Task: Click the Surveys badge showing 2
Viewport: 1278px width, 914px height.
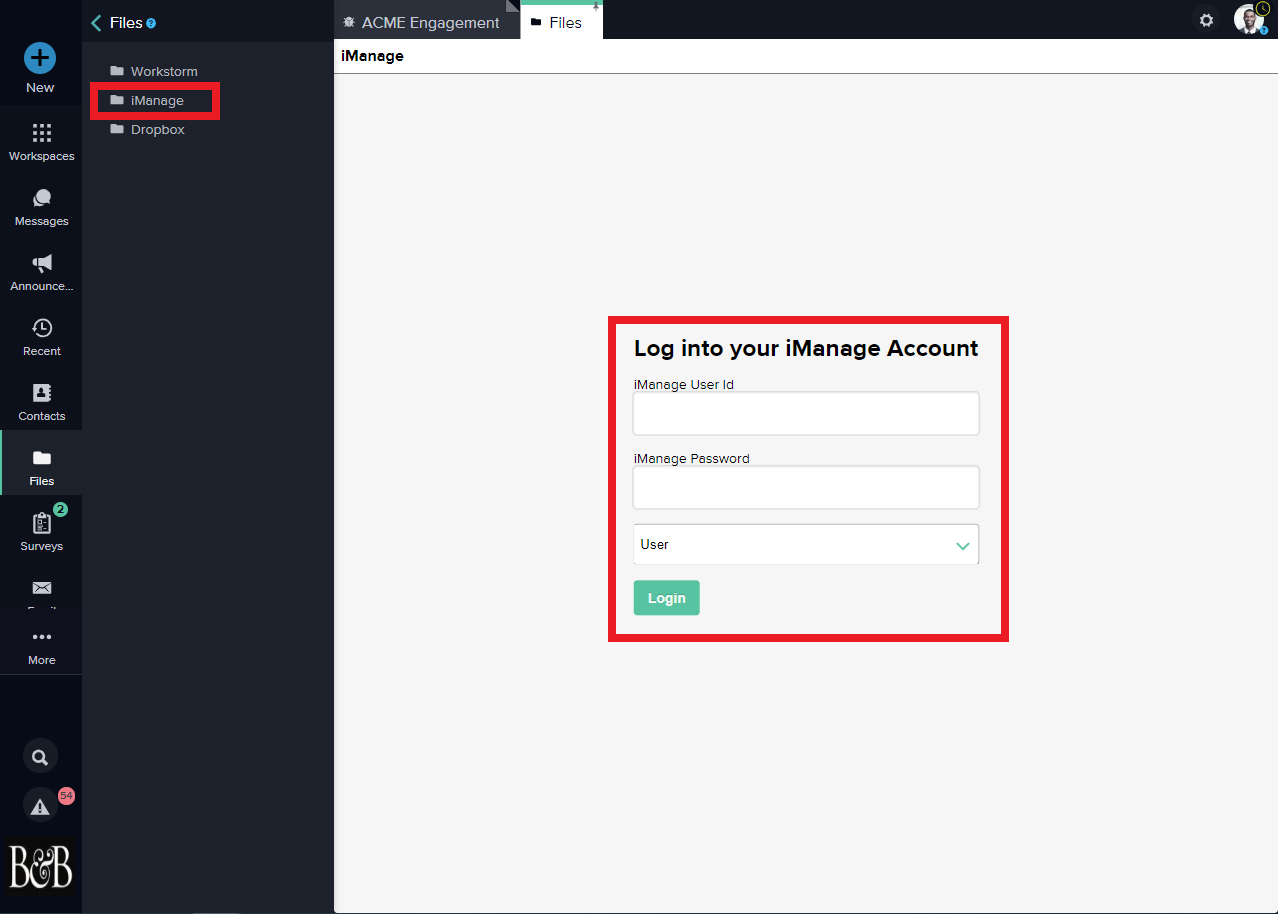Action: click(60, 509)
